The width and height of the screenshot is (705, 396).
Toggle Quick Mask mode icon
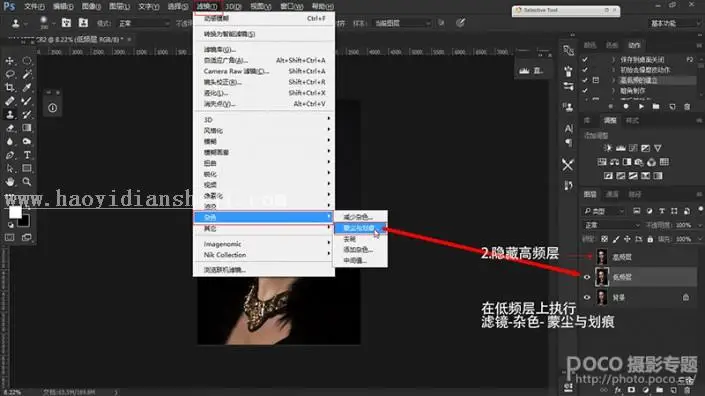pyautogui.click(x=10, y=237)
